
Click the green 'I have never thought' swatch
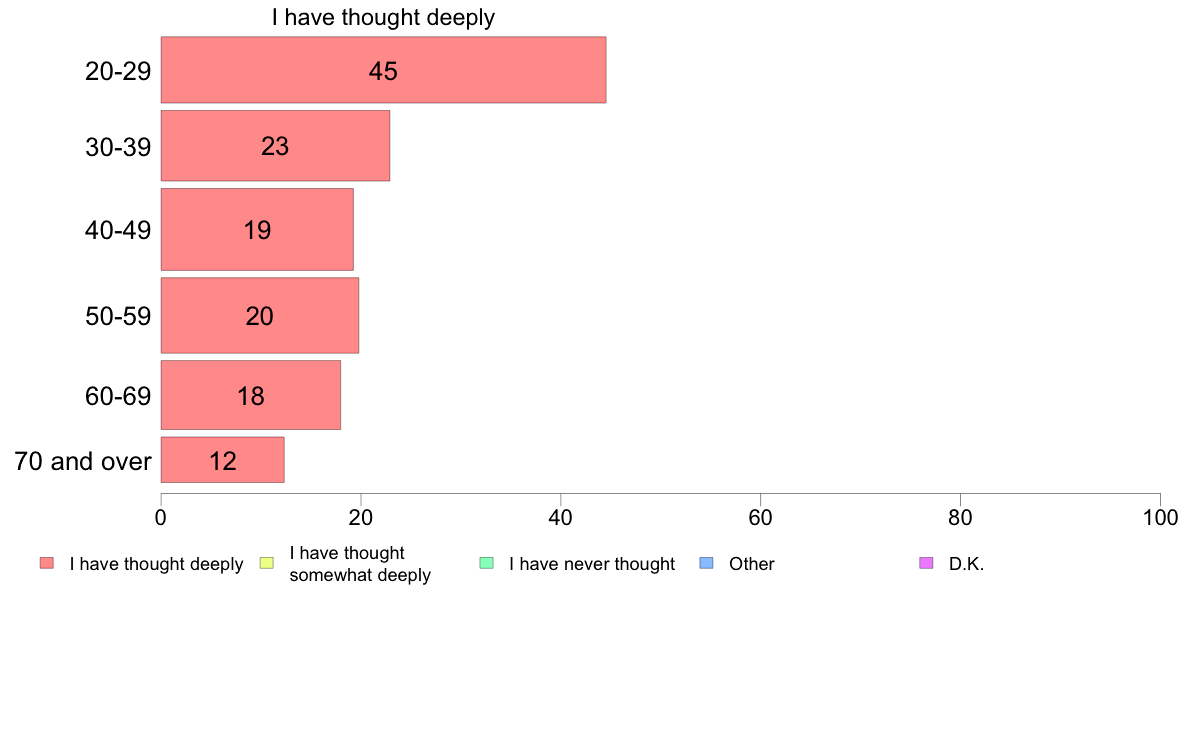click(x=486, y=563)
